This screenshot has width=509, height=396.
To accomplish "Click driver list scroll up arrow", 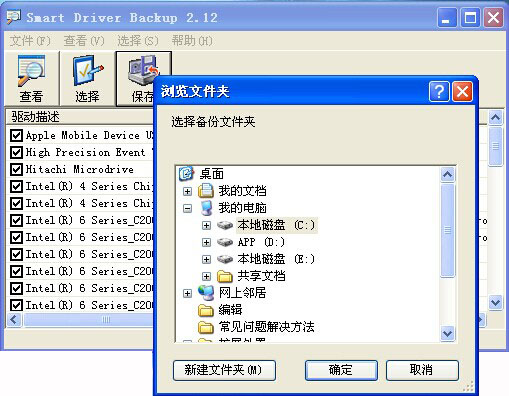I will click(x=495, y=117).
